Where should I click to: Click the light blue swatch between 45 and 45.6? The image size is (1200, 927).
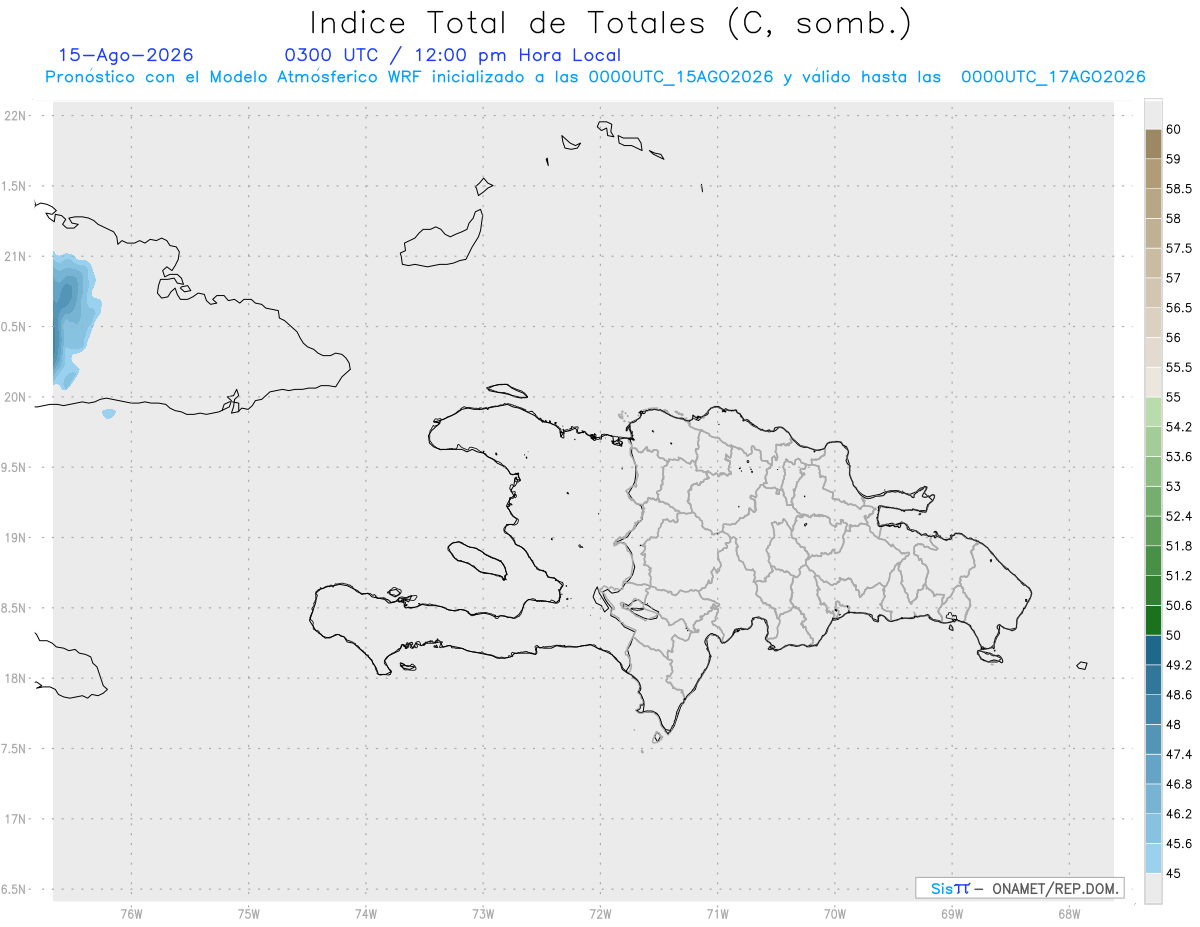coord(1153,858)
